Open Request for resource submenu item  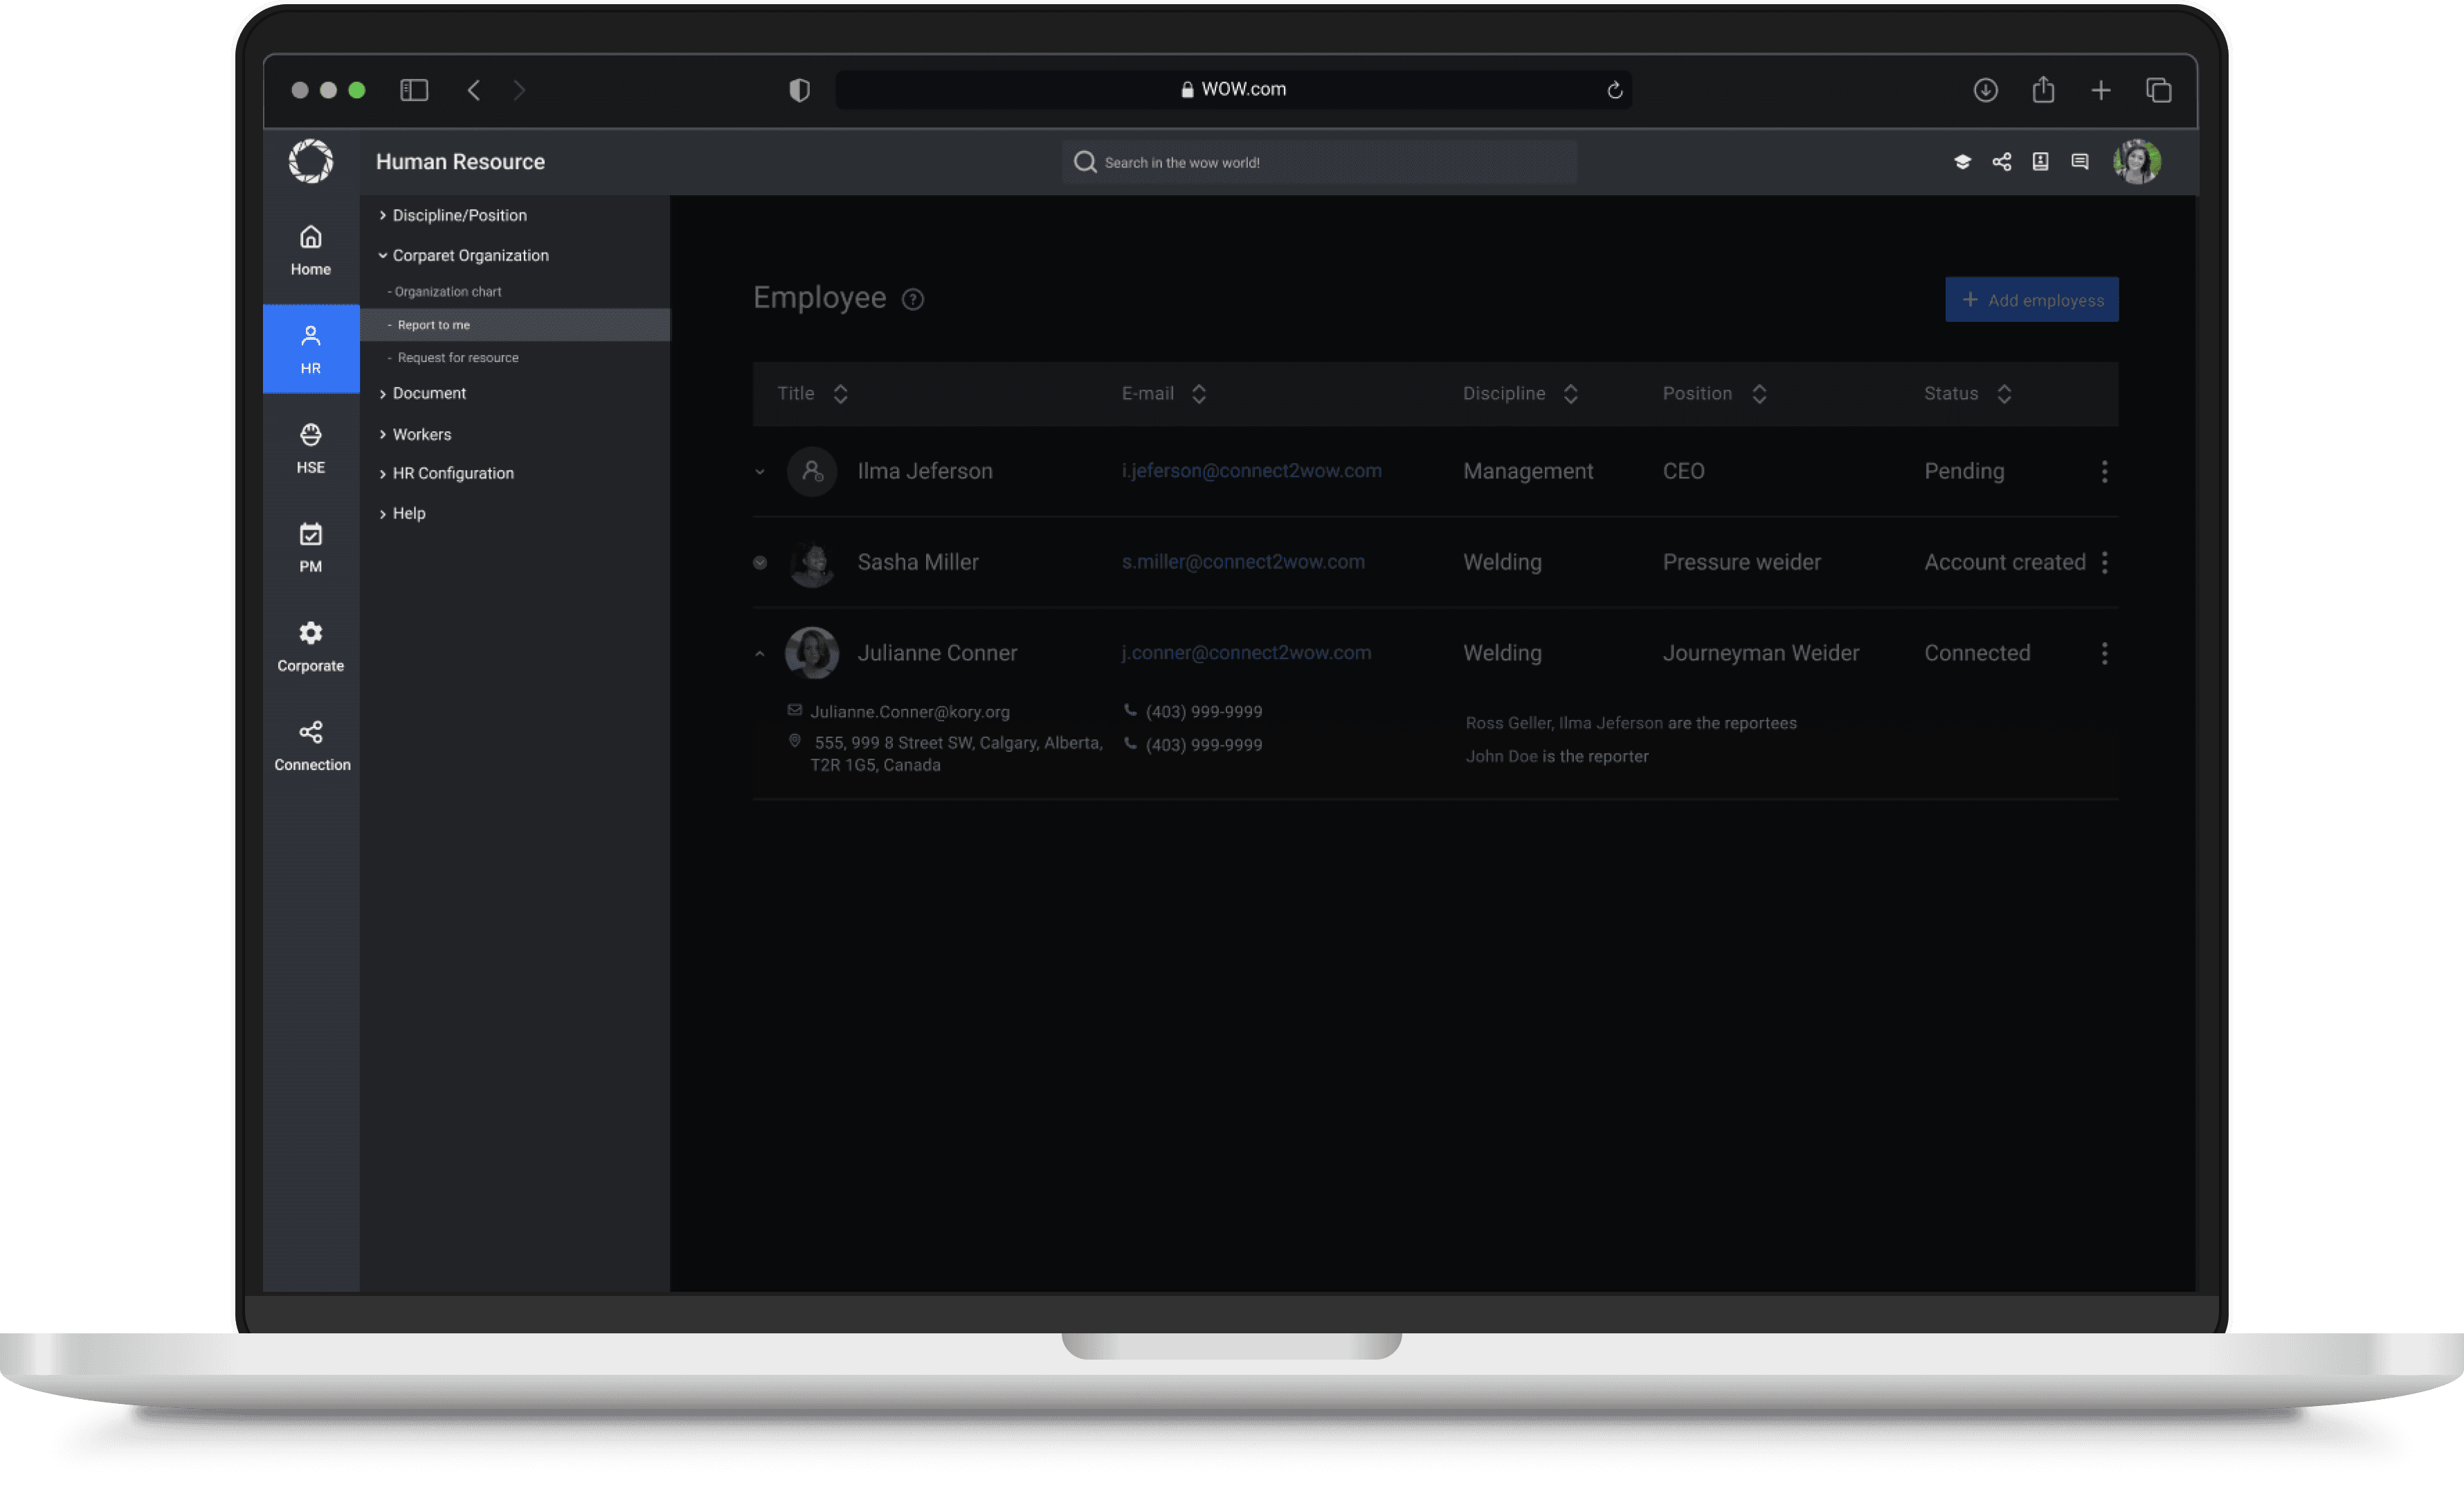pyautogui.click(x=458, y=358)
